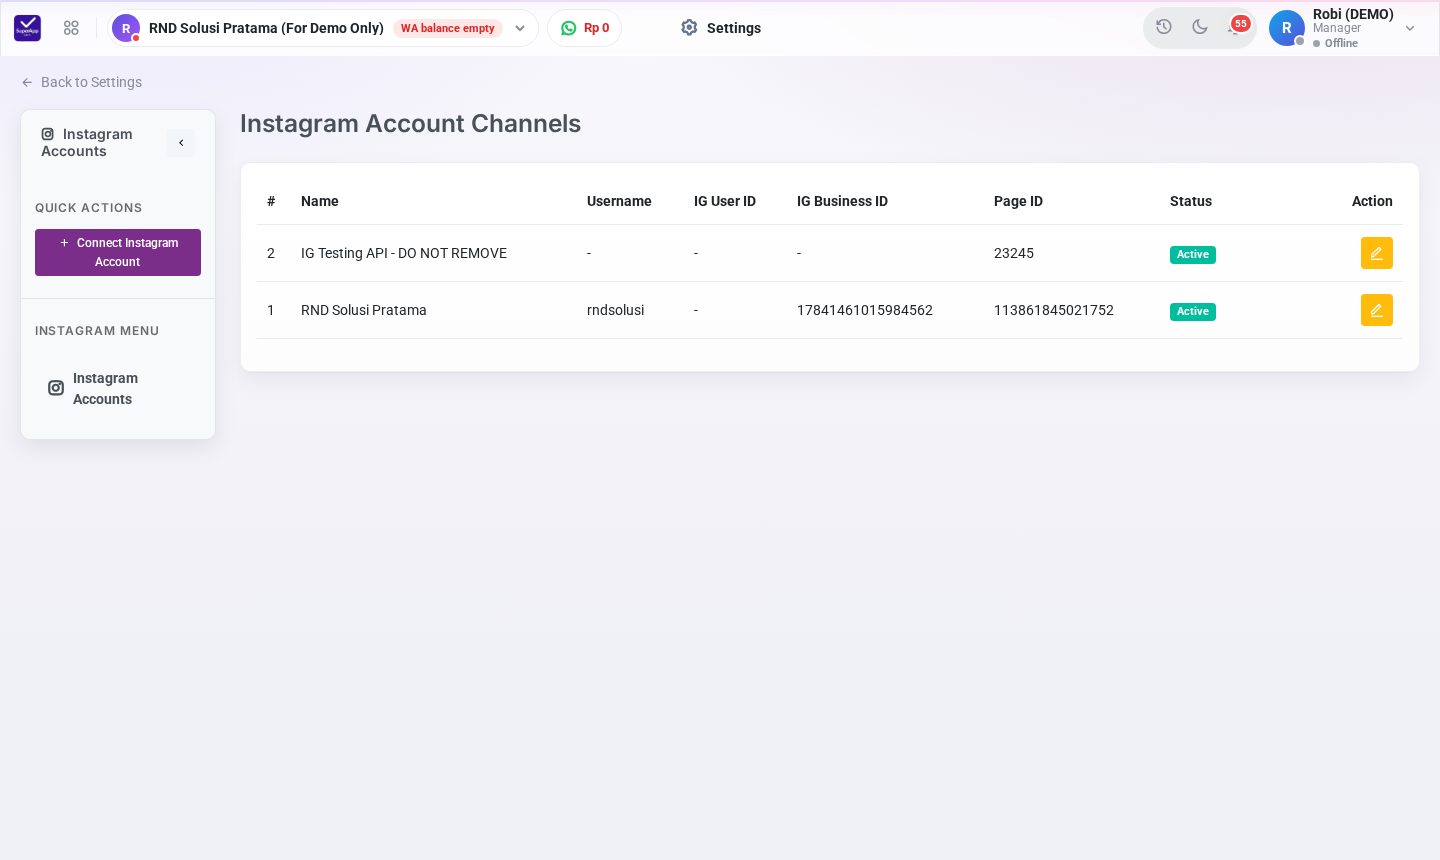Viewport: 1440px width, 860px height.
Task: Click the Status column header
Action: coord(1191,201)
